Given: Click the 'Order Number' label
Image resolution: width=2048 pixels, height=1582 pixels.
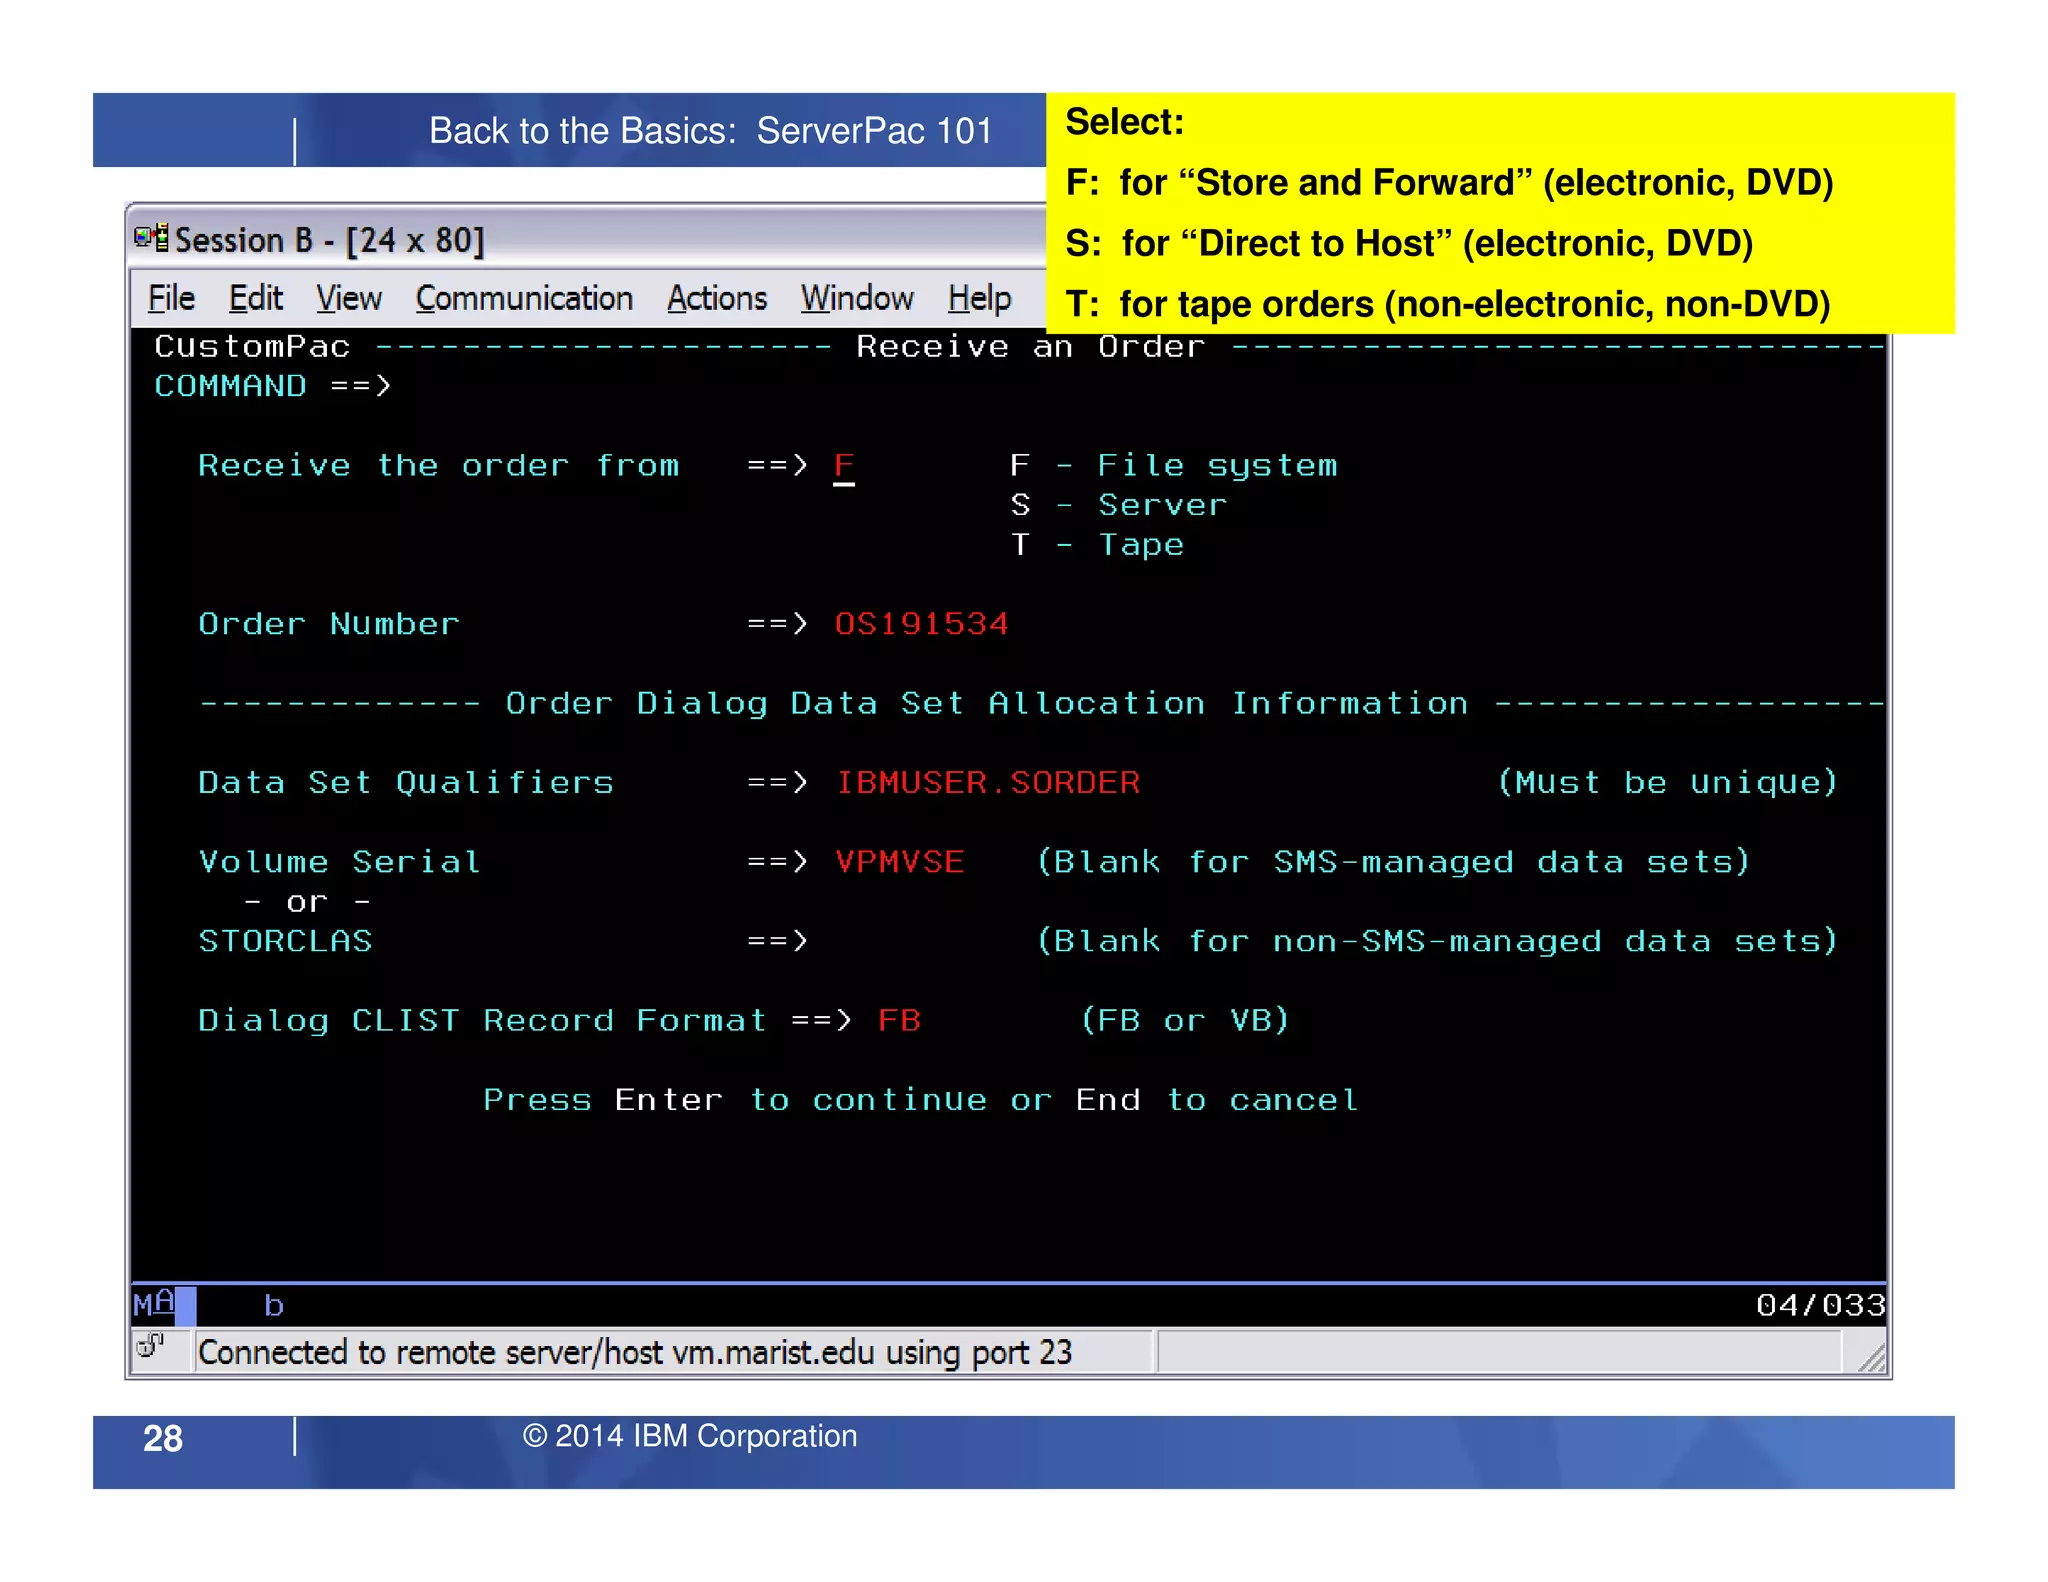Looking at the screenshot, I should (329, 624).
